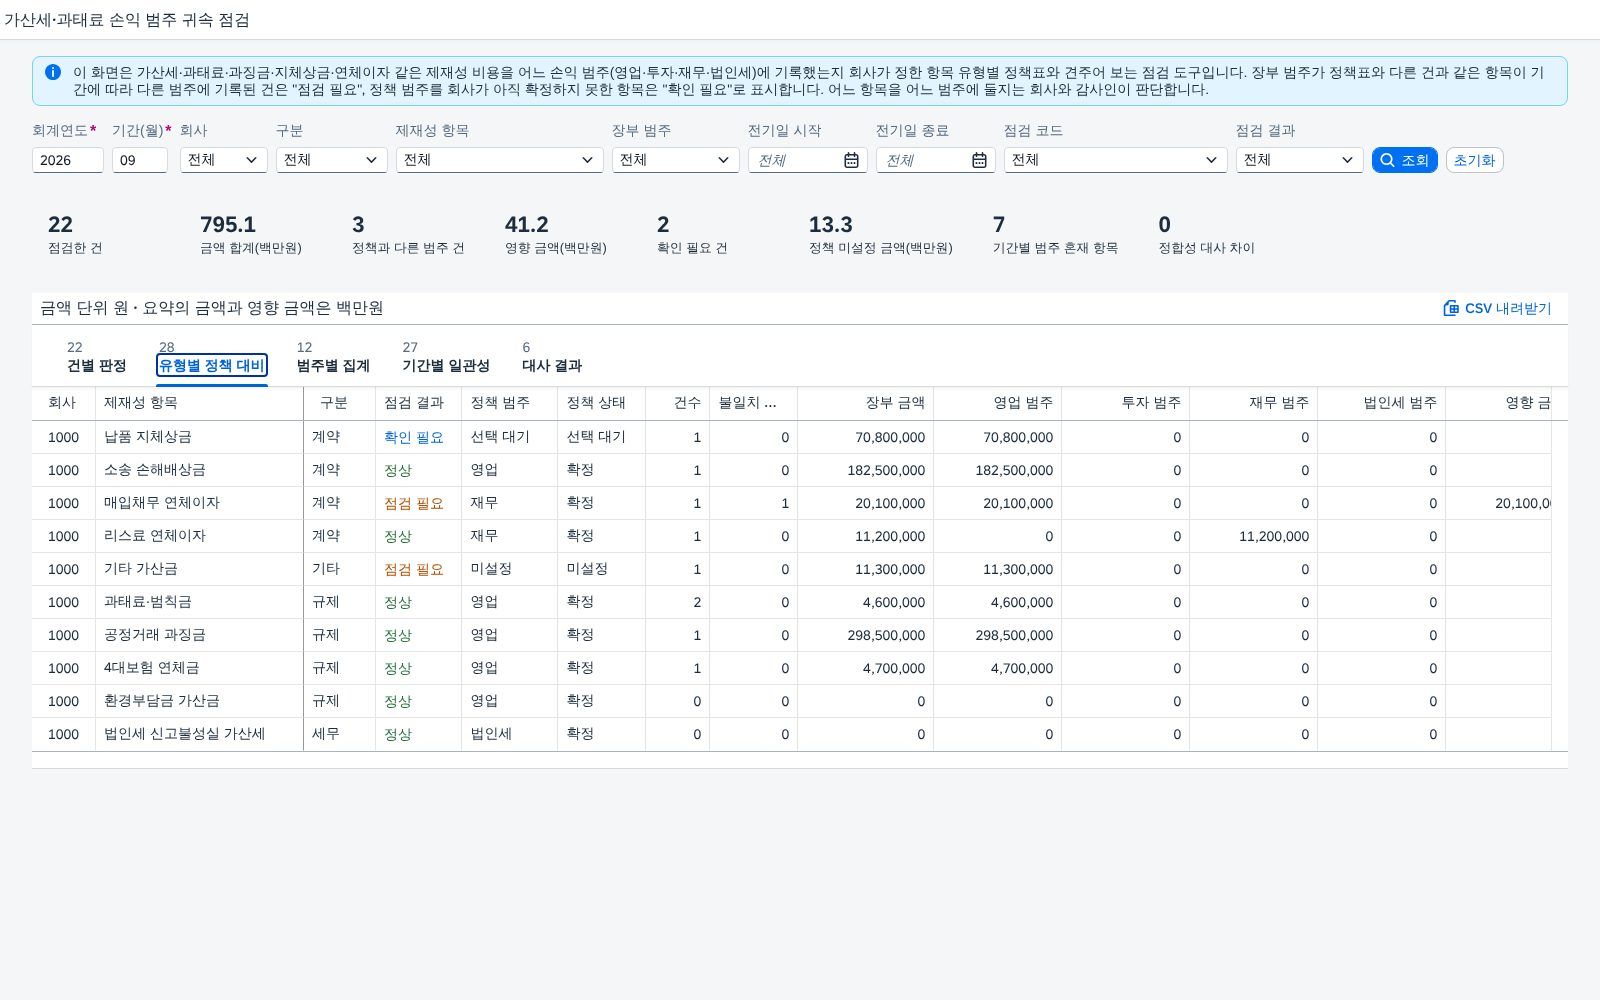Click the CSV download icon
The height and width of the screenshot is (1000, 1600).
1451,308
